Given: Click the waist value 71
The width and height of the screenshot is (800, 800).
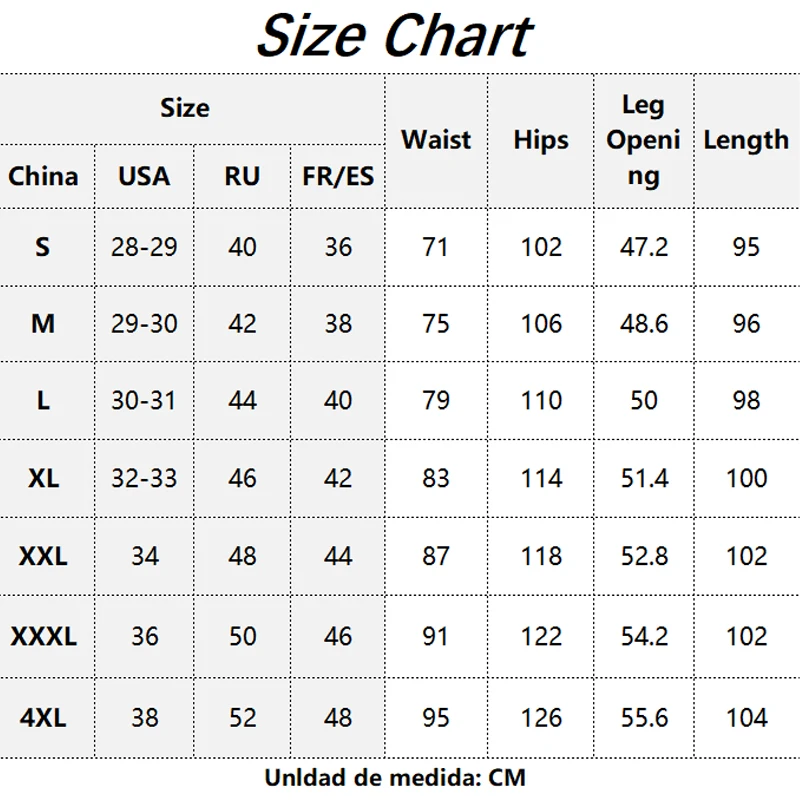Looking at the screenshot, I should [x=436, y=247].
